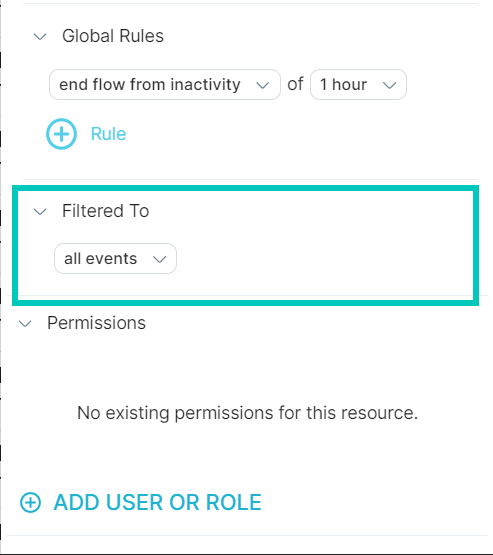Click the word of between rule dropdowns
This screenshot has width=493, height=555.
click(x=295, y=84)
